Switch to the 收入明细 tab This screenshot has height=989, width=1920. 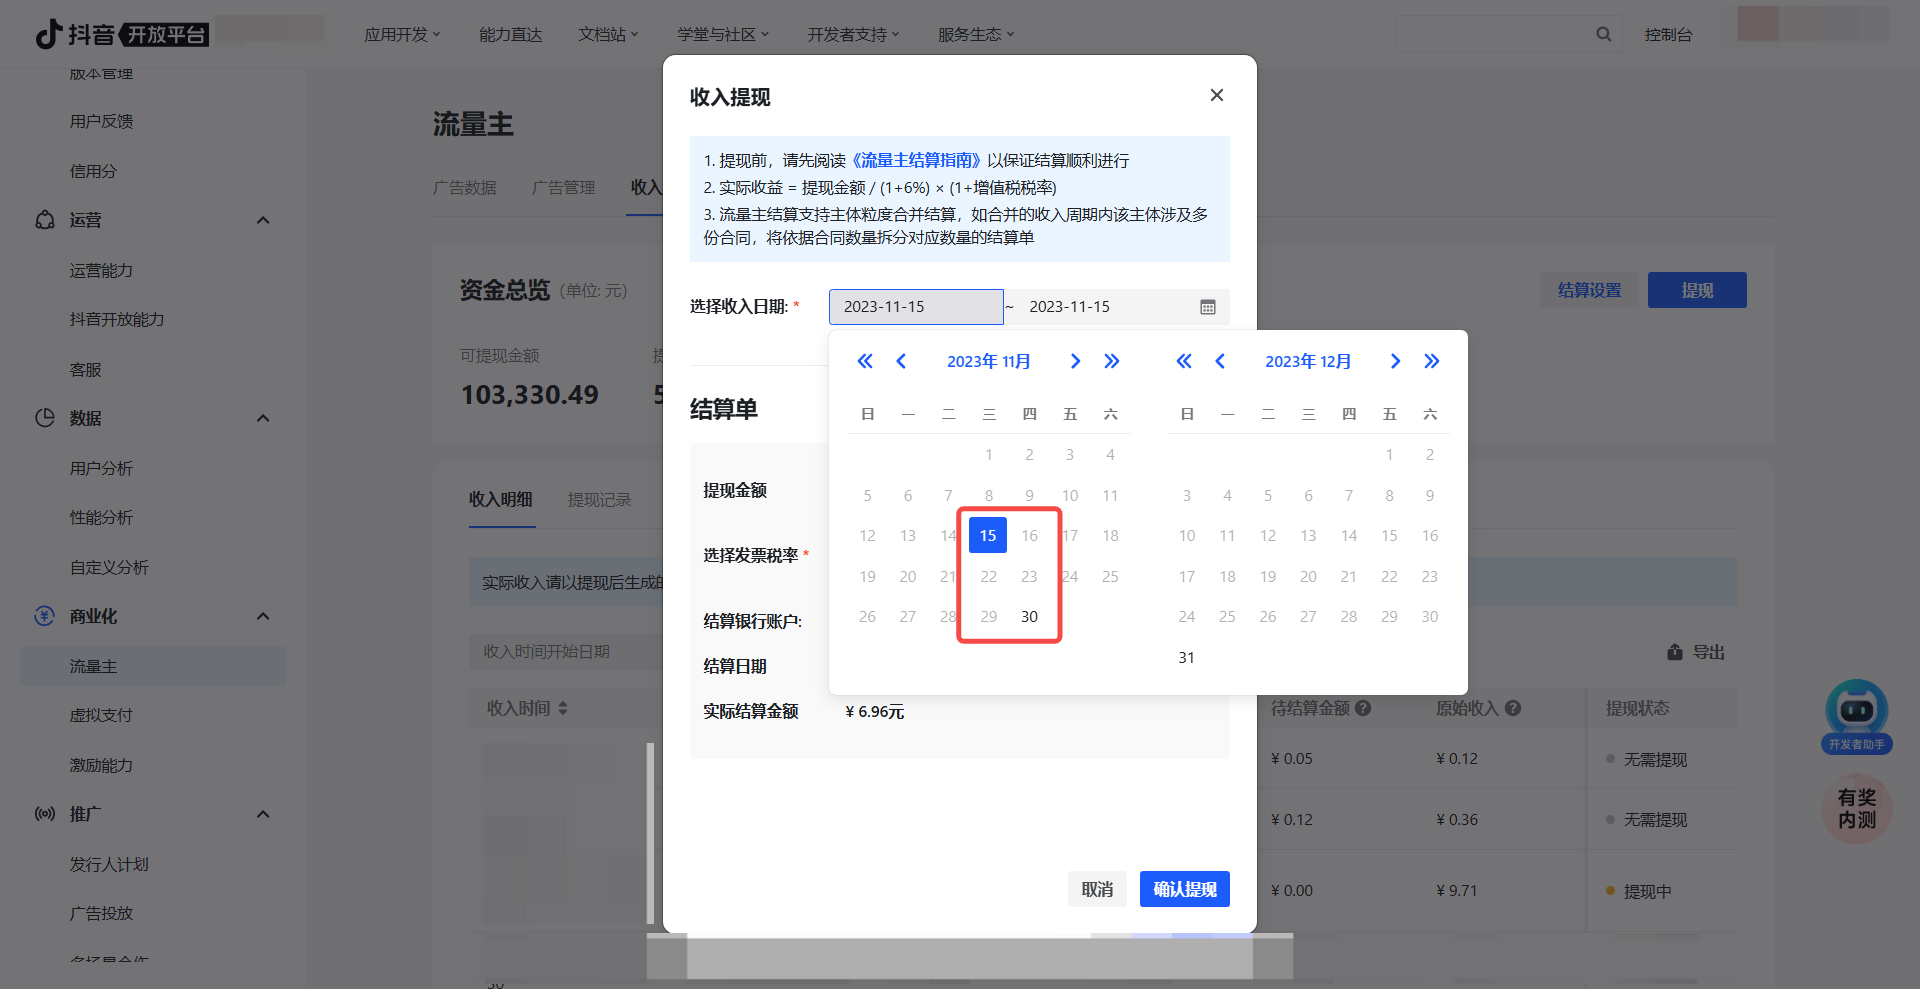pyautogui.click(x=501, y=499)
